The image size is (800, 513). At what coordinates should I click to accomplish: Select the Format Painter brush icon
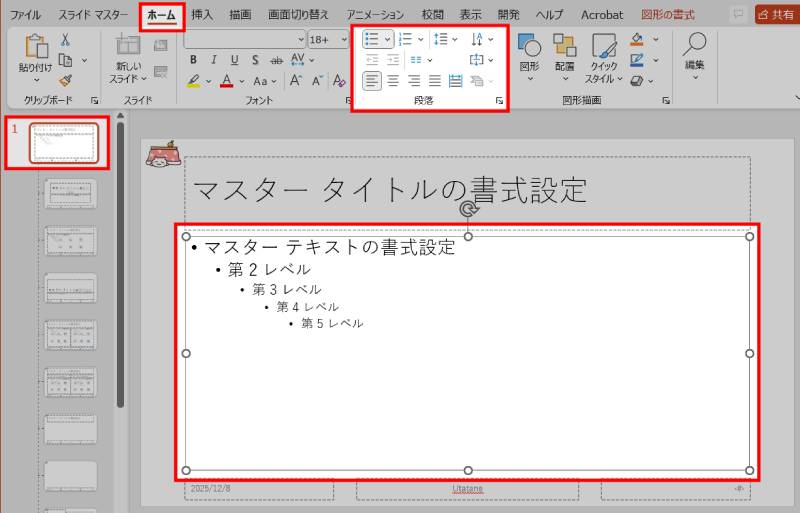click(65, 81)
